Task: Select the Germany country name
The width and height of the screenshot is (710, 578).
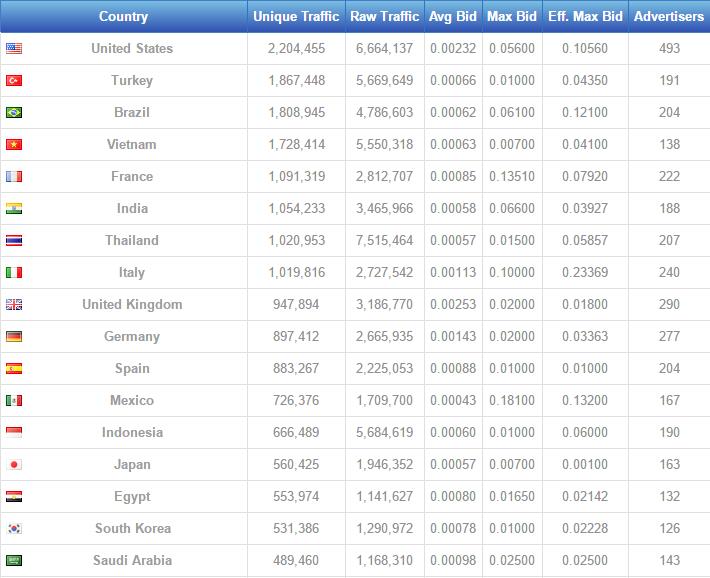Action: (132, 336)
